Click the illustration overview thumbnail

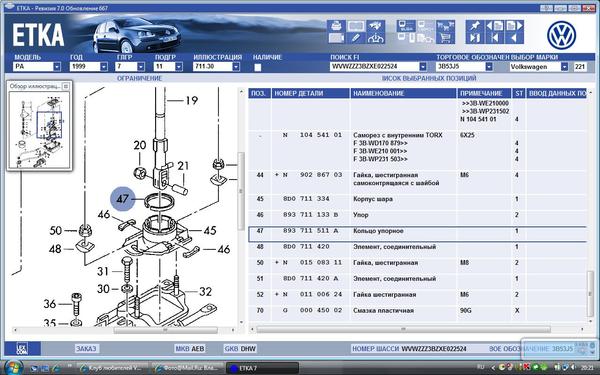tap(39, 130)
